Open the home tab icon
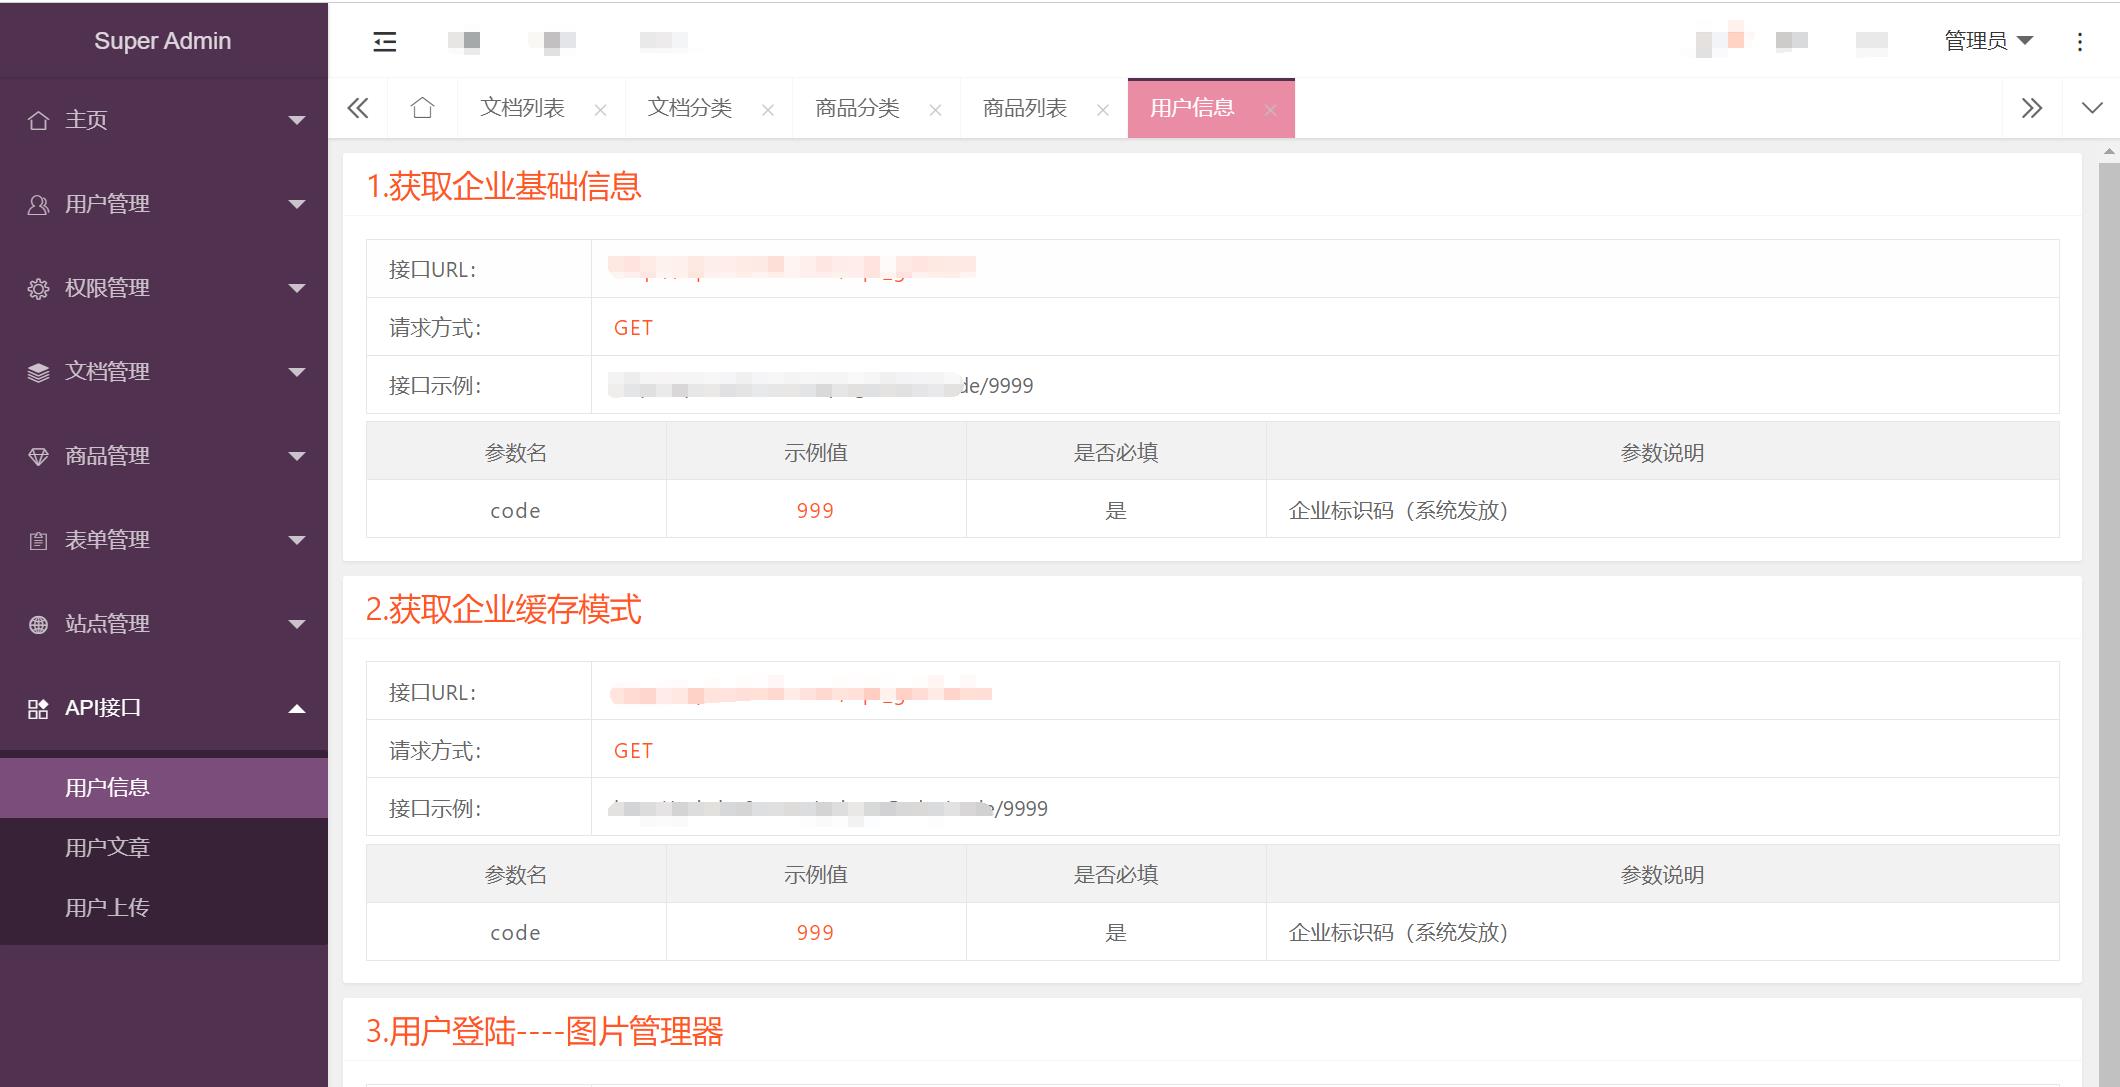This screenshot has width=2120, height=1087. pos(422,108)
